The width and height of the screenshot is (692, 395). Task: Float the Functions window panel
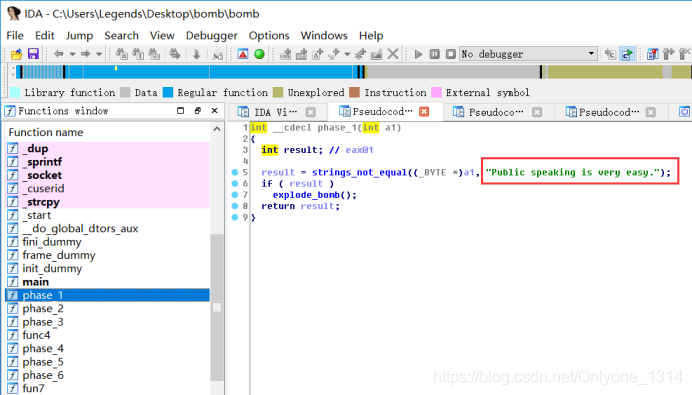coord(198,111)
